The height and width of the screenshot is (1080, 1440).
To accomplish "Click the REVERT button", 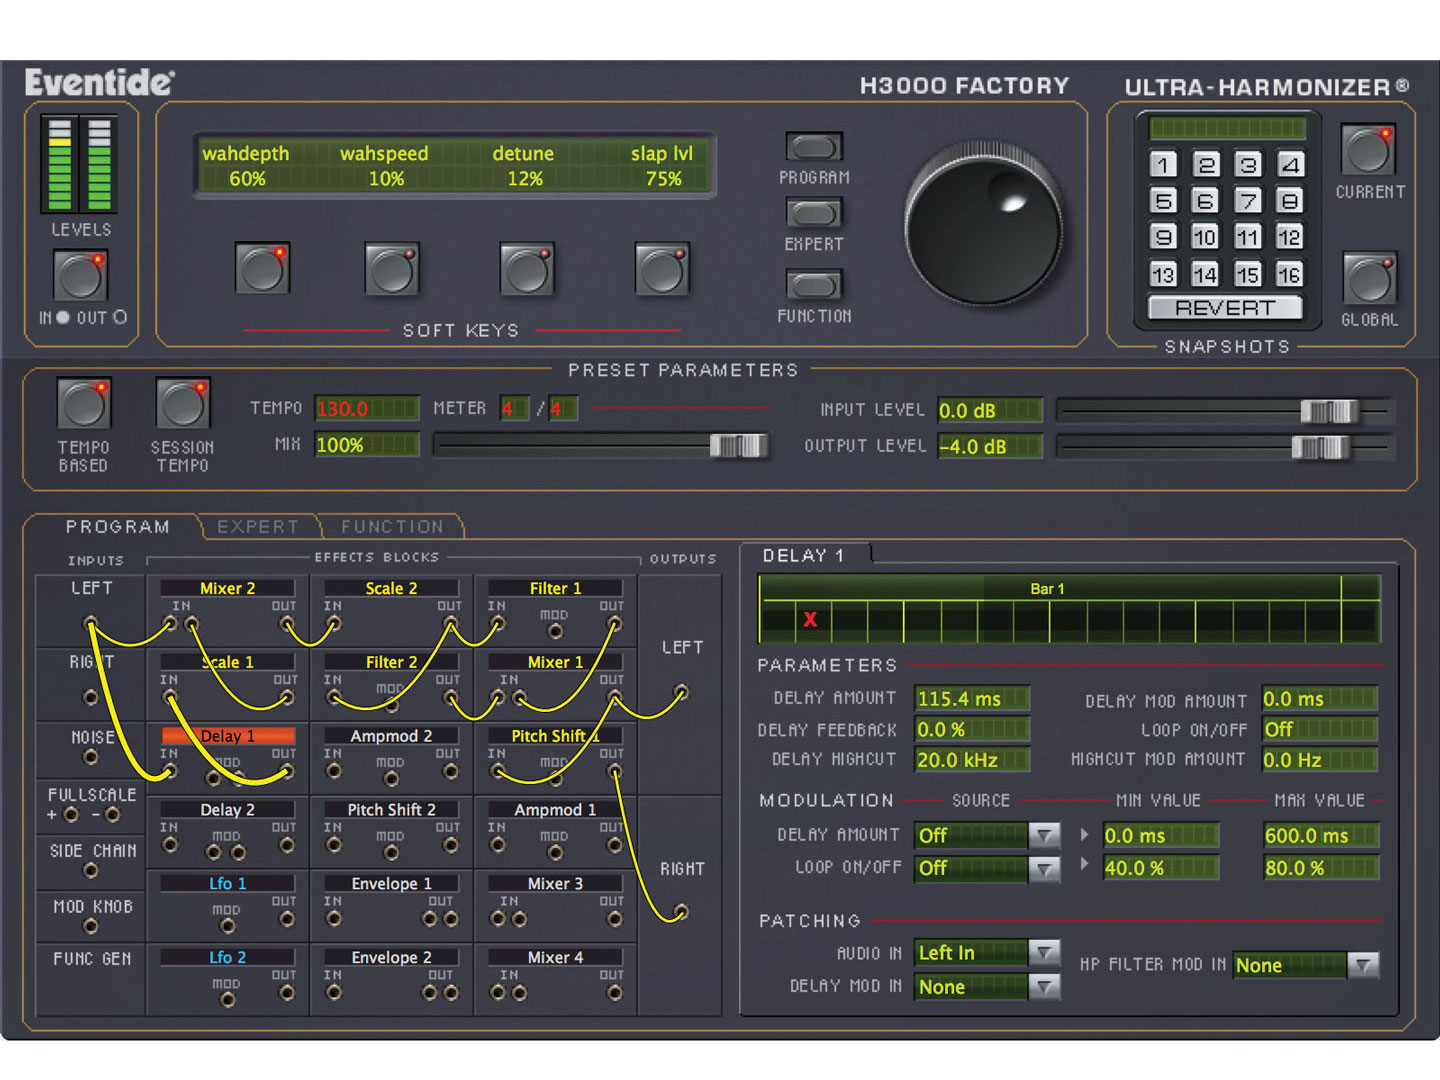I will click(x=1226, y=308).
